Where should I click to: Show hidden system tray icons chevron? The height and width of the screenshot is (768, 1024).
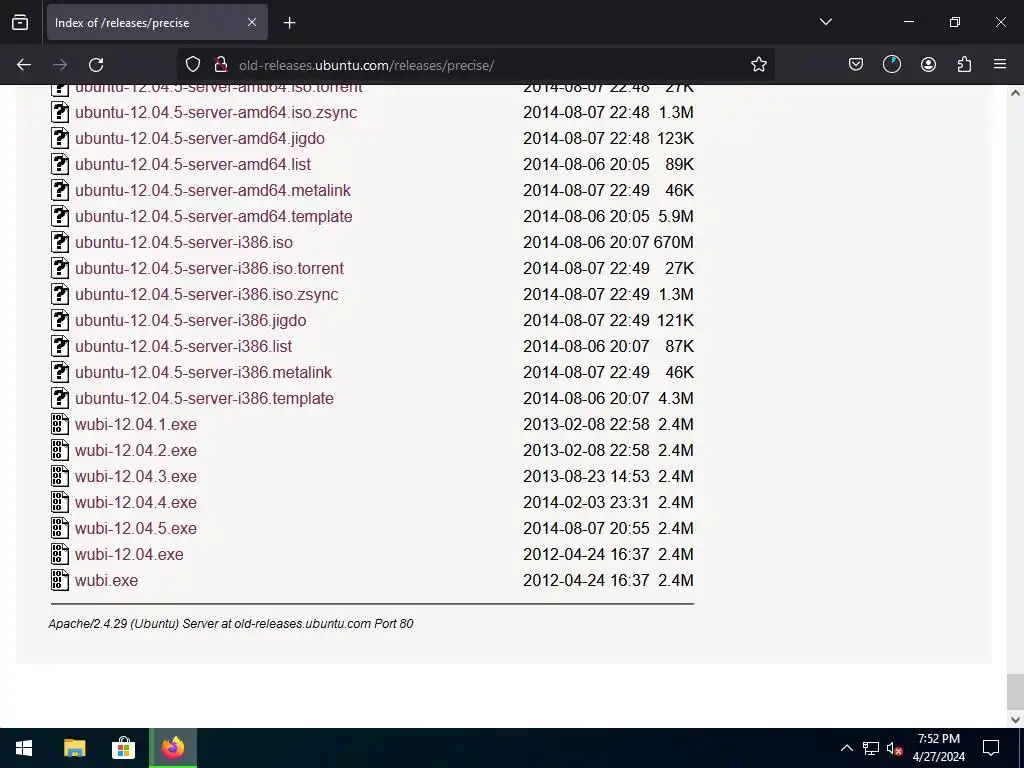(846, 748)
